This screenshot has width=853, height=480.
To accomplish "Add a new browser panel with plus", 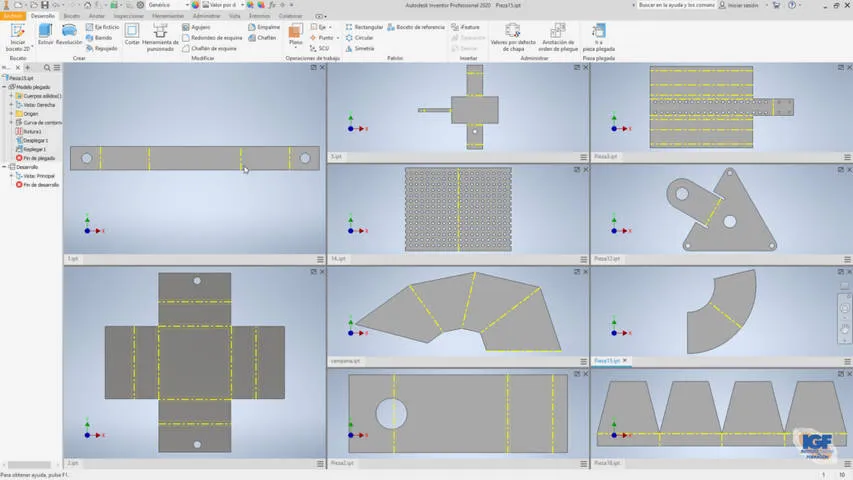I will 28,67.
